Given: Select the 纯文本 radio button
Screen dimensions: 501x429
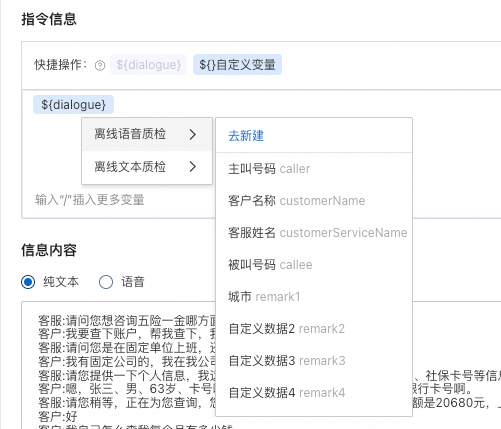Looking at the screenshot, I should click(x=28, y=282).
